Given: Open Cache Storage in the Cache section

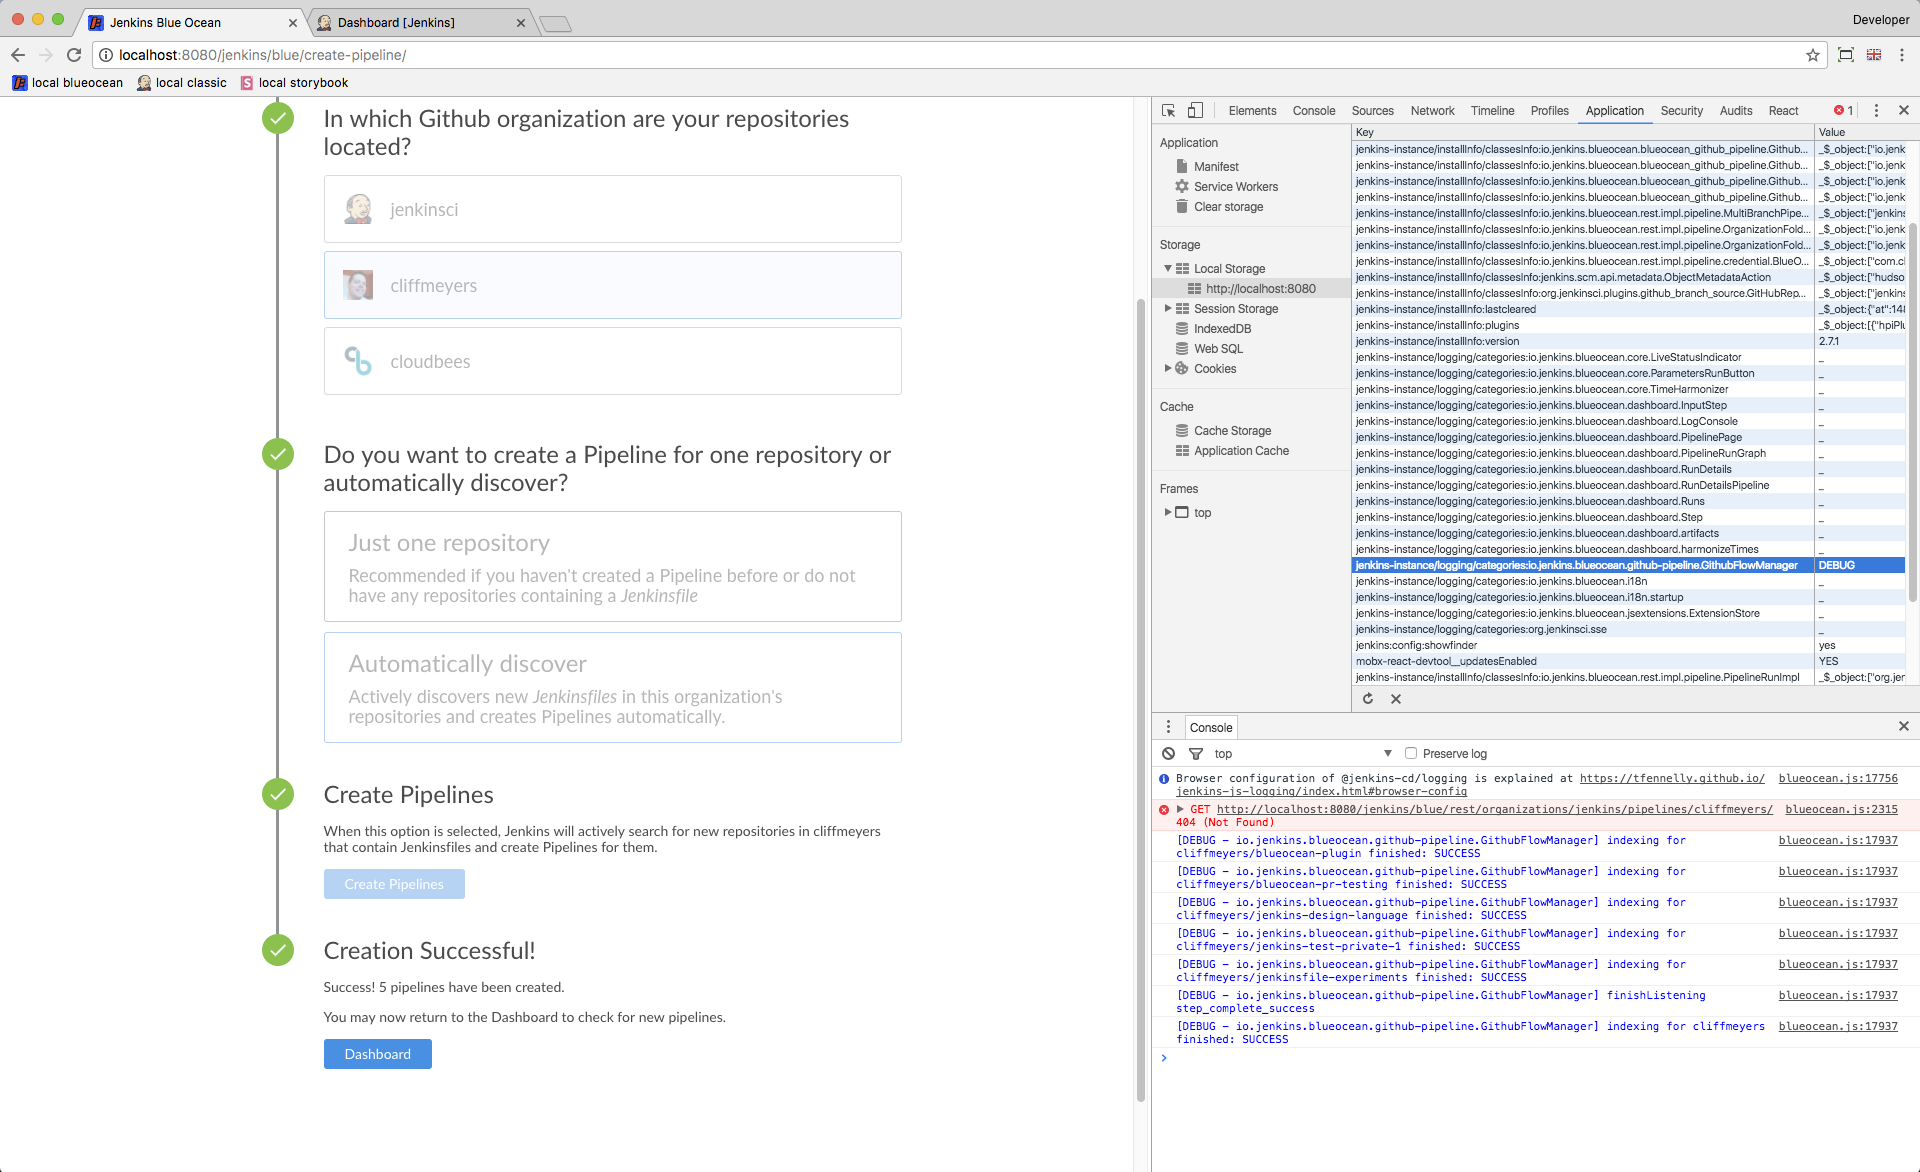Looking at the screenshot, I should (x=1232, y=430).
